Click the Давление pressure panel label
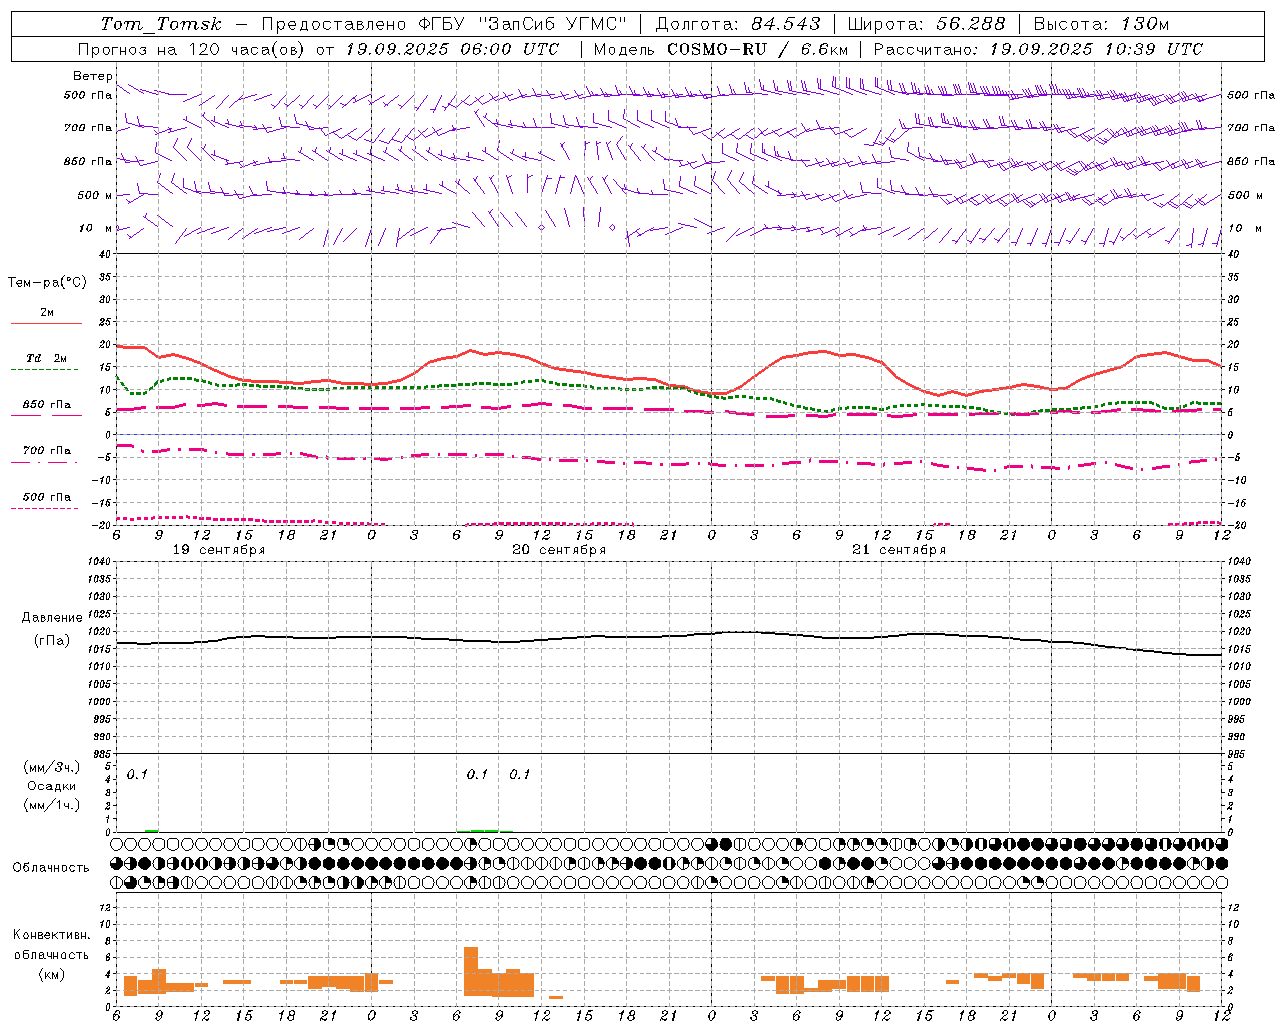Viewport: 1280px width, 1024px height. (x=52, y=618)
